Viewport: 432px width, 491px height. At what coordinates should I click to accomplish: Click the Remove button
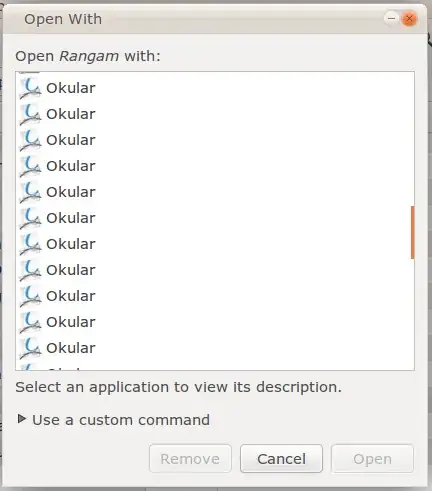coord(190,459)
